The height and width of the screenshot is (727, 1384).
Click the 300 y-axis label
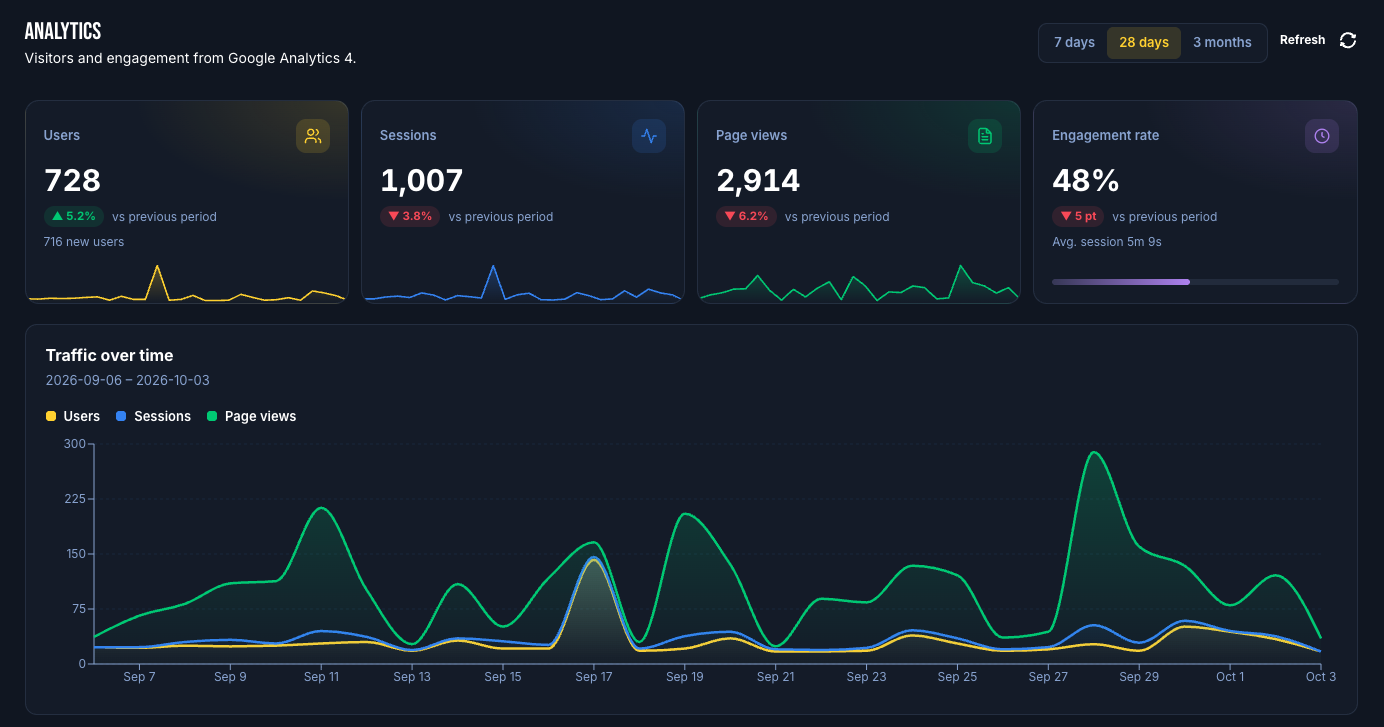[x=75, y=443]
